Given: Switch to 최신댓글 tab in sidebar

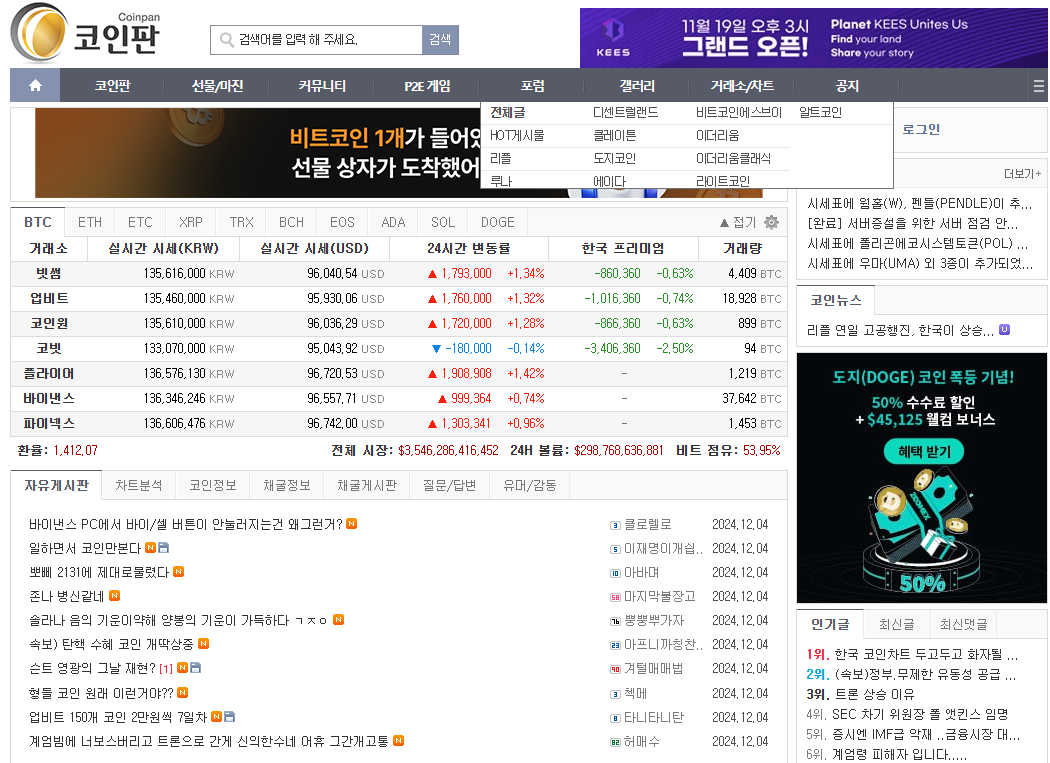Looking at the screenshot, I should pos(964,624).
